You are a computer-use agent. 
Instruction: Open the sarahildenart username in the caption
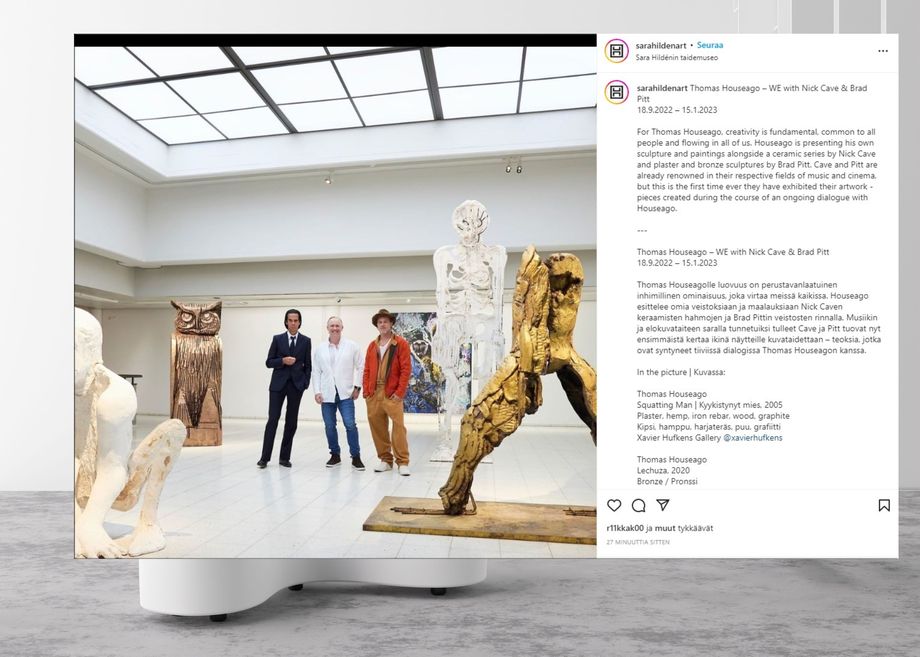pos(662,88)
